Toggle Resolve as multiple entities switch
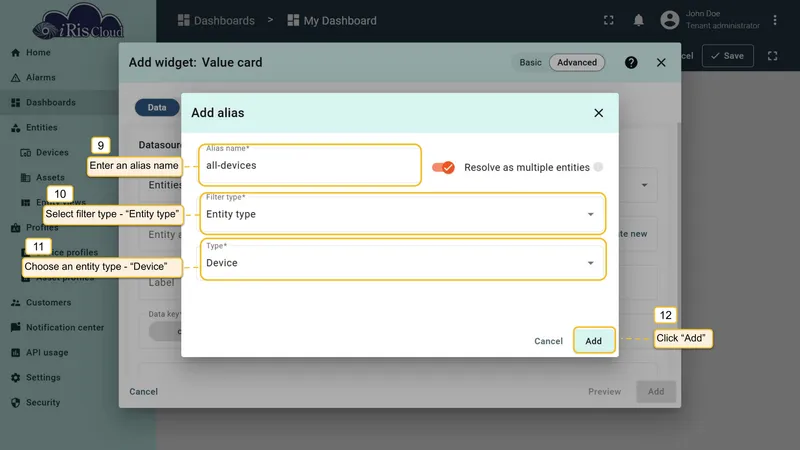Image resolution: width=800 pixels, height=450 pixels. point(443,167)
